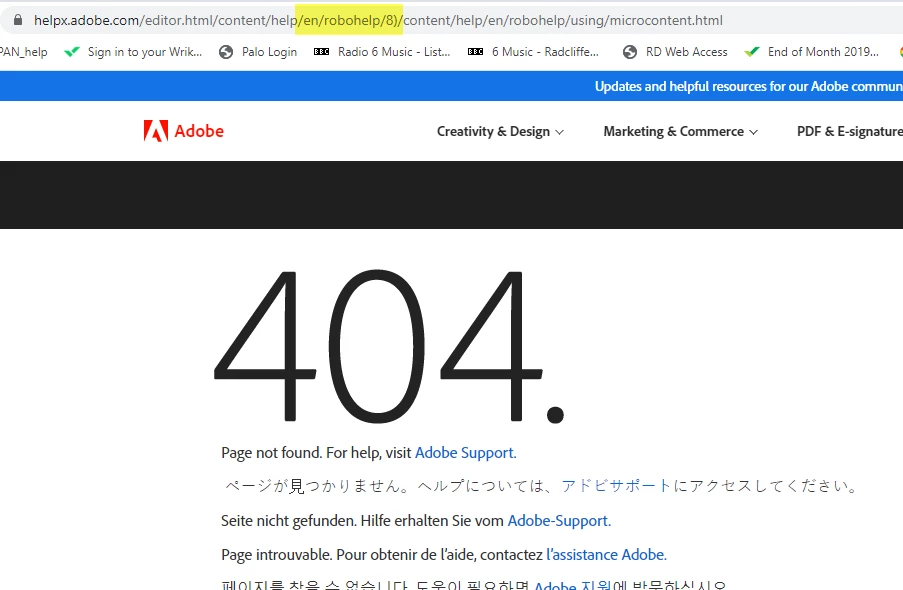The image size is (903, 590).
Task: Click BBC icon for Radio 6 Music bookmark
Action: [x=321, y=52]
